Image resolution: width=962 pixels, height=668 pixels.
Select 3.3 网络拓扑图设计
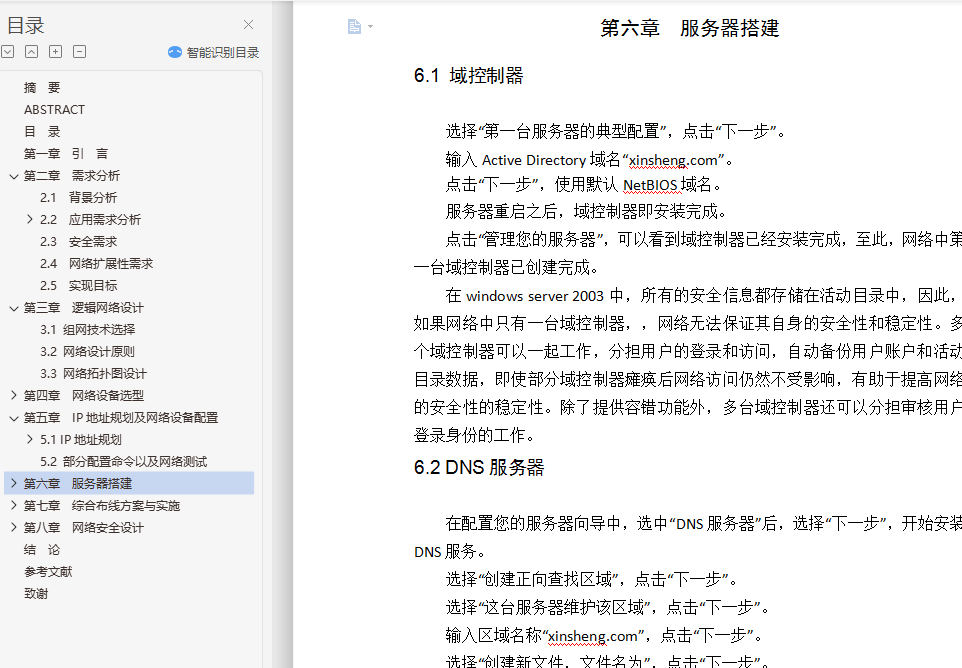[93, 374]
